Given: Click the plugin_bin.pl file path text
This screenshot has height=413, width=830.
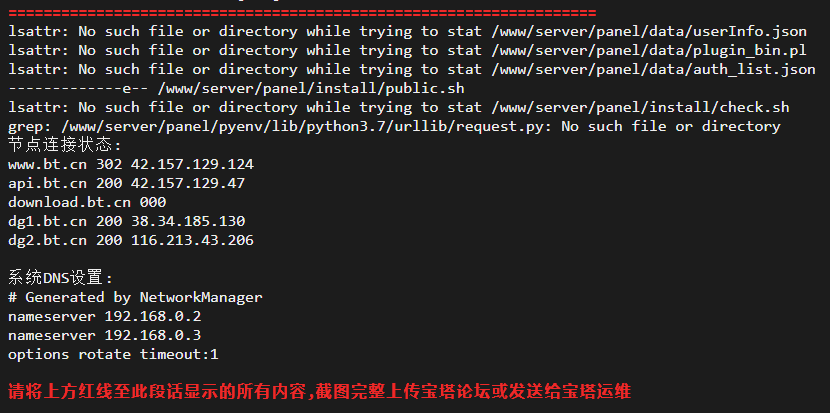Looking at the screenshot, I should tap(649, 51).
